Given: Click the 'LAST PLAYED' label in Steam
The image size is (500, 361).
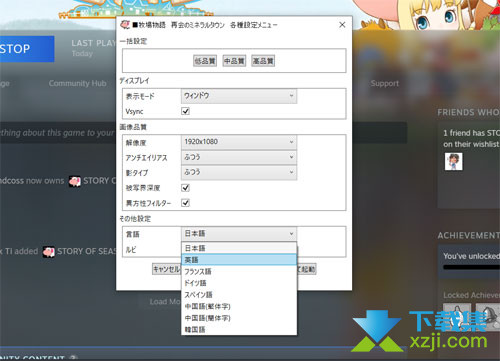Looking at the screenshot, I should tap(93, 43).
